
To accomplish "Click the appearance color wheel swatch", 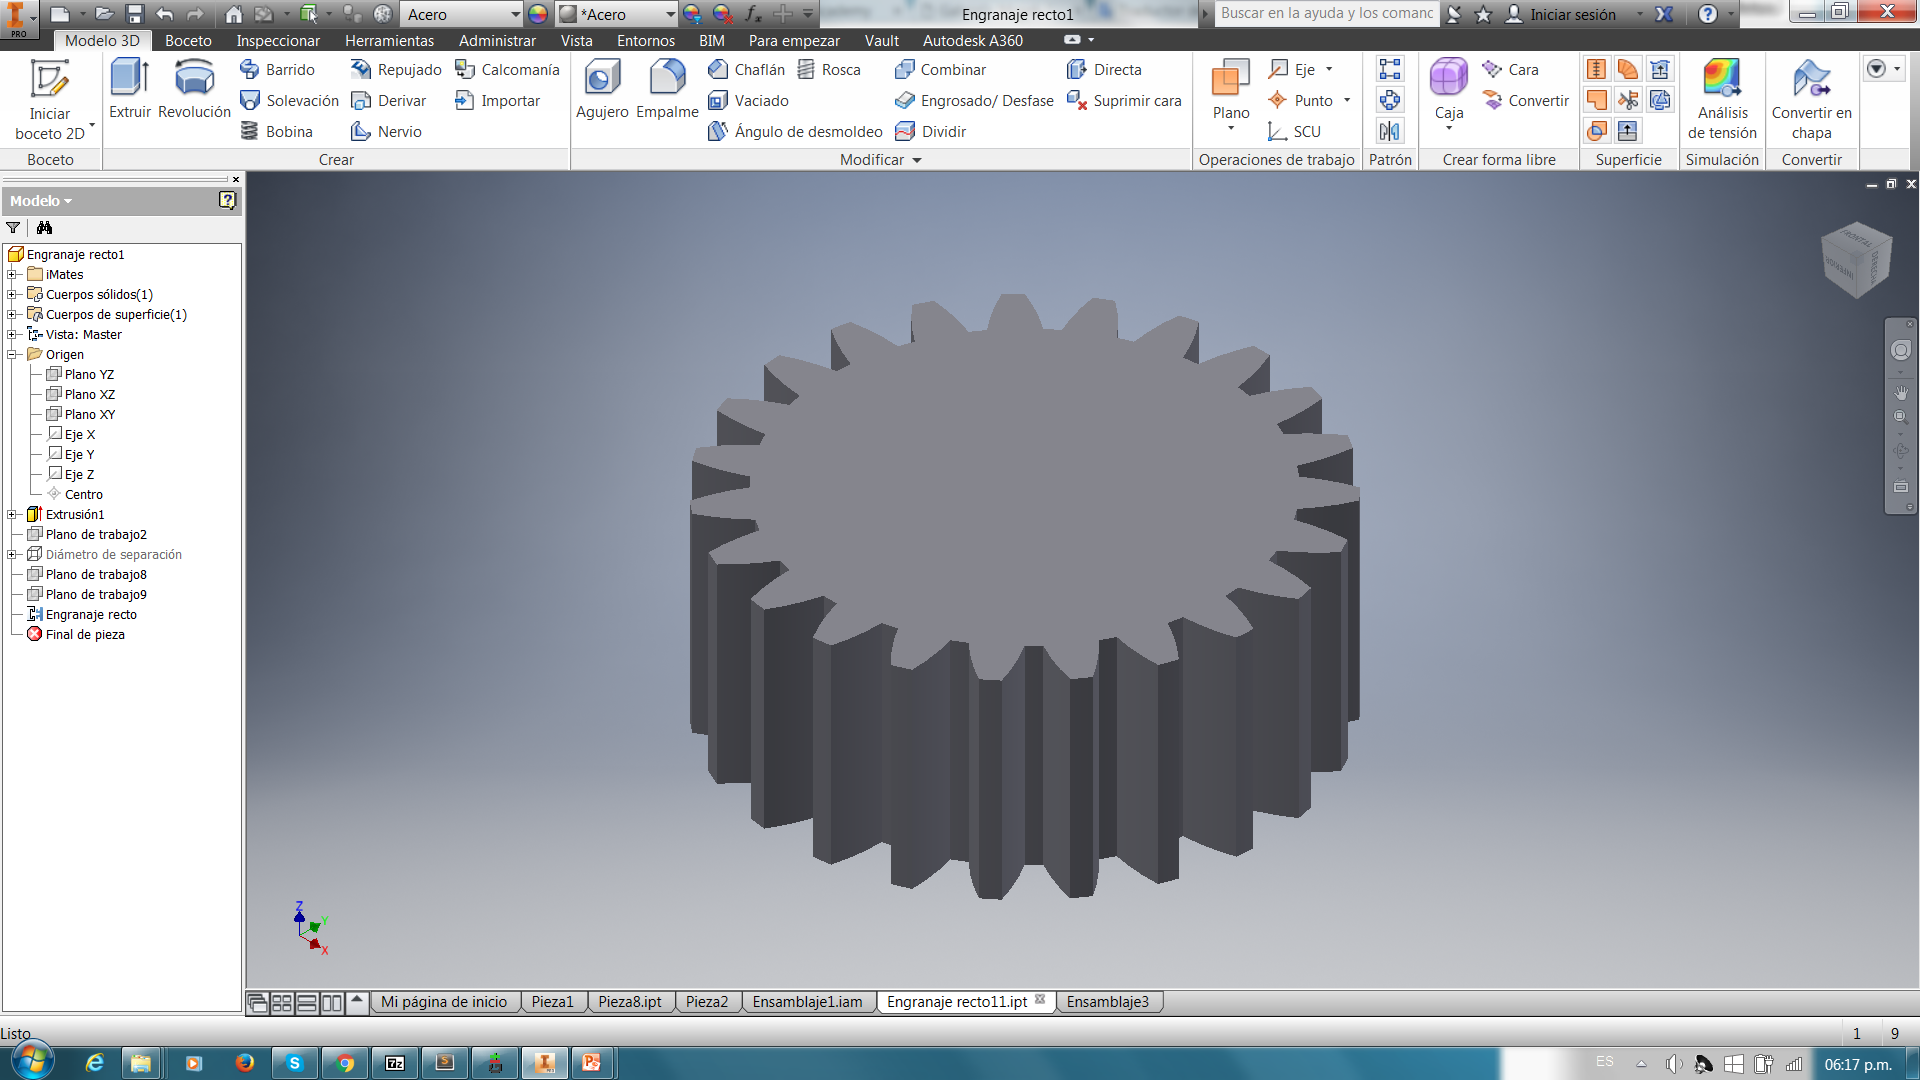I will [538, 14].
